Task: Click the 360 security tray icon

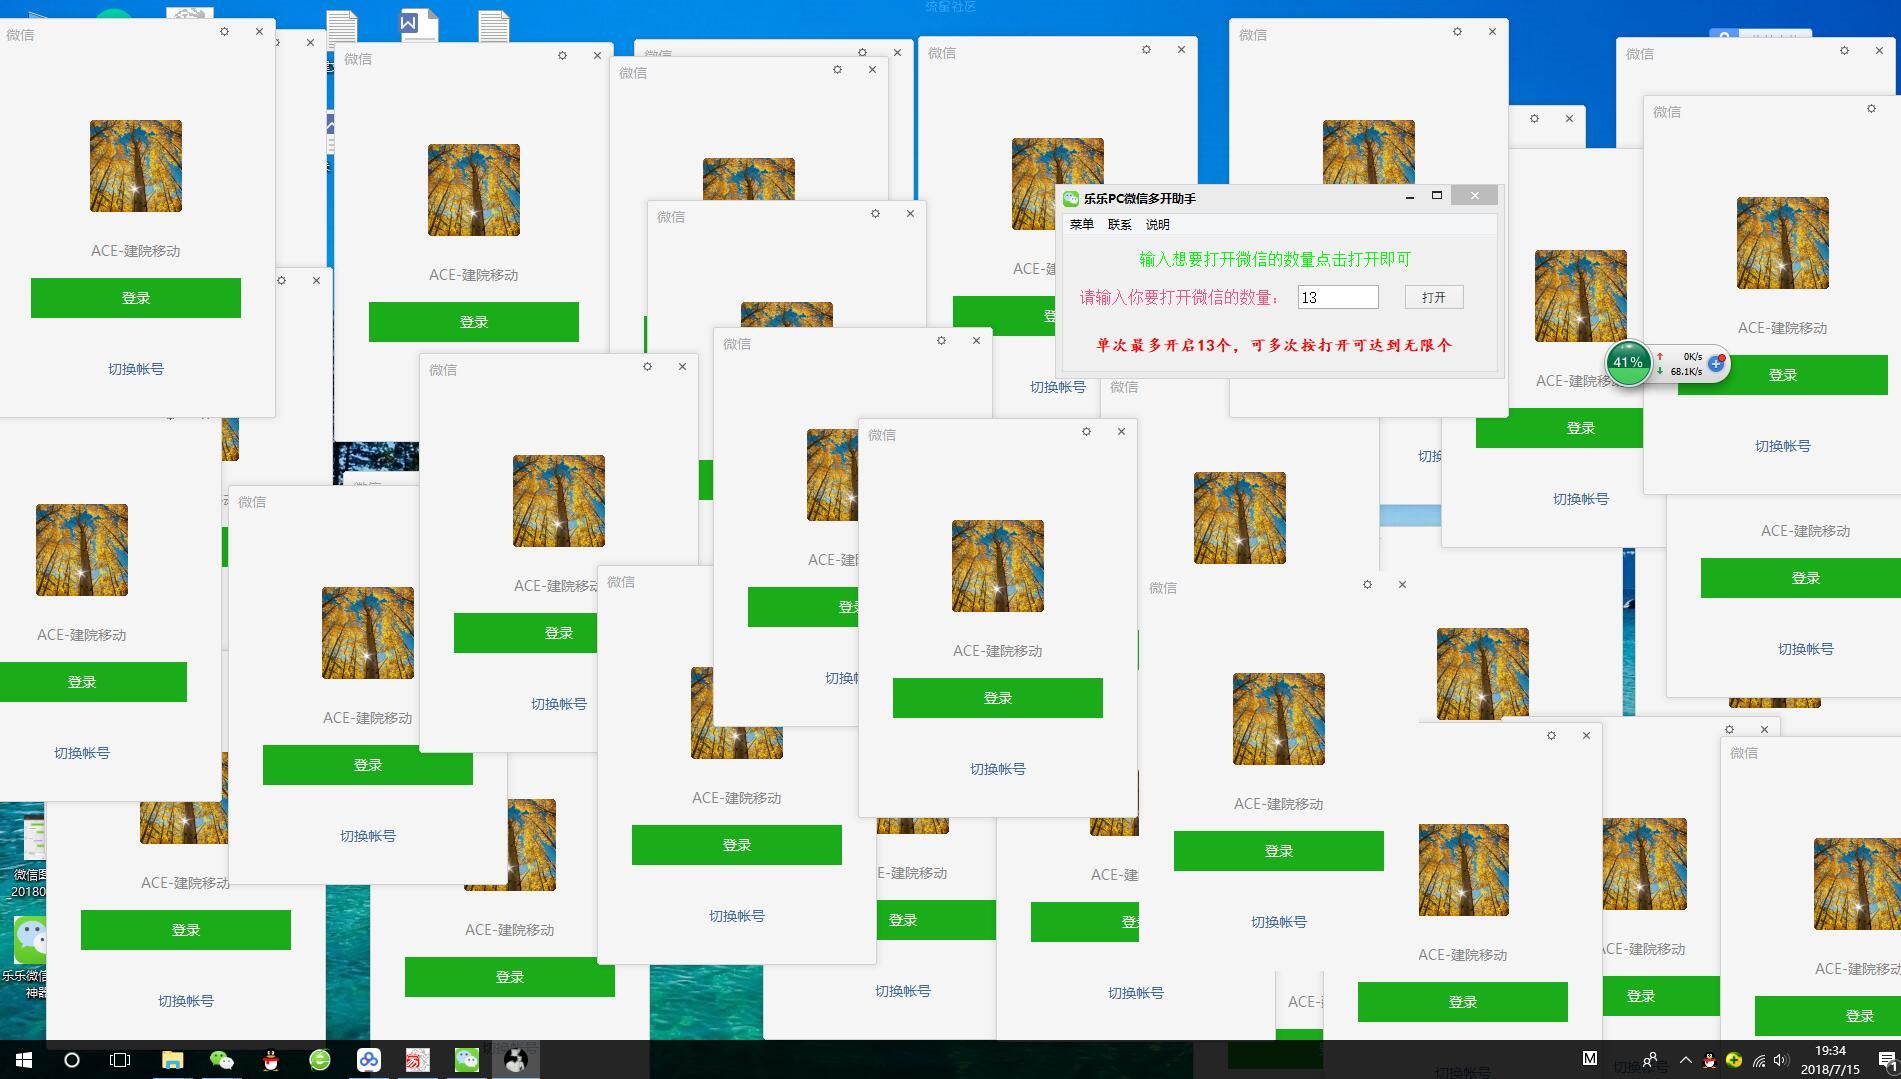Action: pyautogui.click(x=1734, y=1061)
